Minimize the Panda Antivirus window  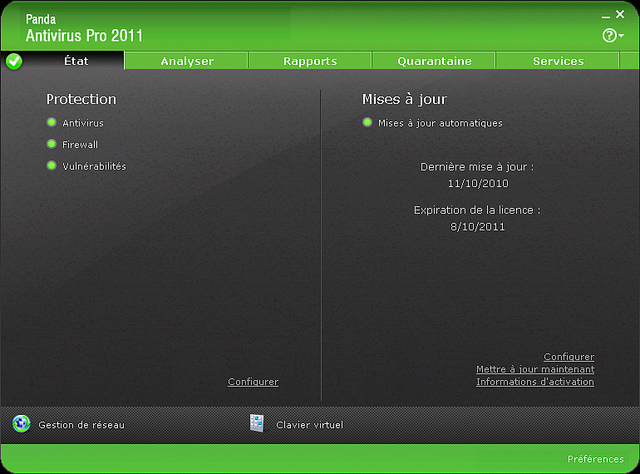pos(606,16)
